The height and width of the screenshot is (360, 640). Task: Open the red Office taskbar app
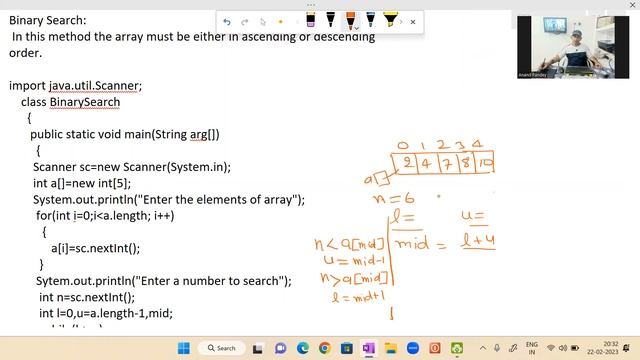point(435,349)
